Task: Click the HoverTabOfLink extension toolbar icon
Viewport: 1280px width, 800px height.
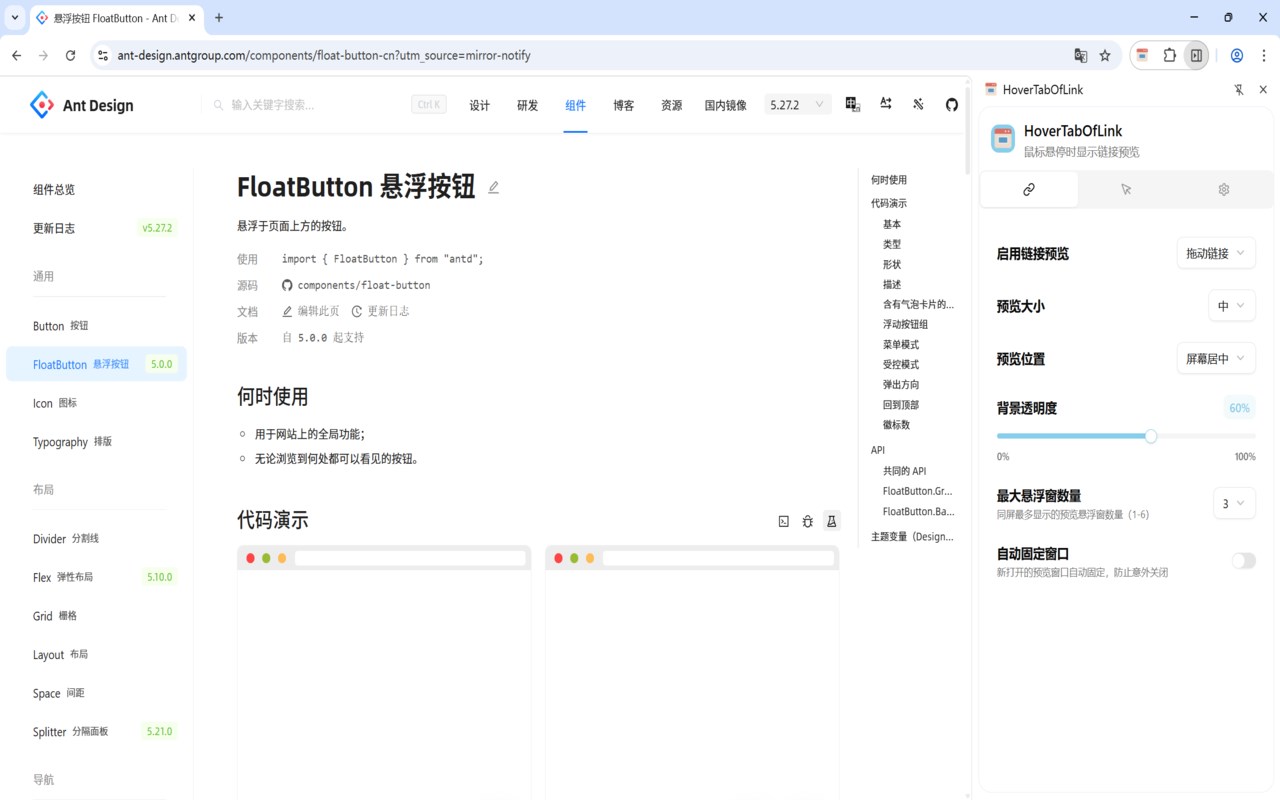Action: click(x=1143, y=56)
